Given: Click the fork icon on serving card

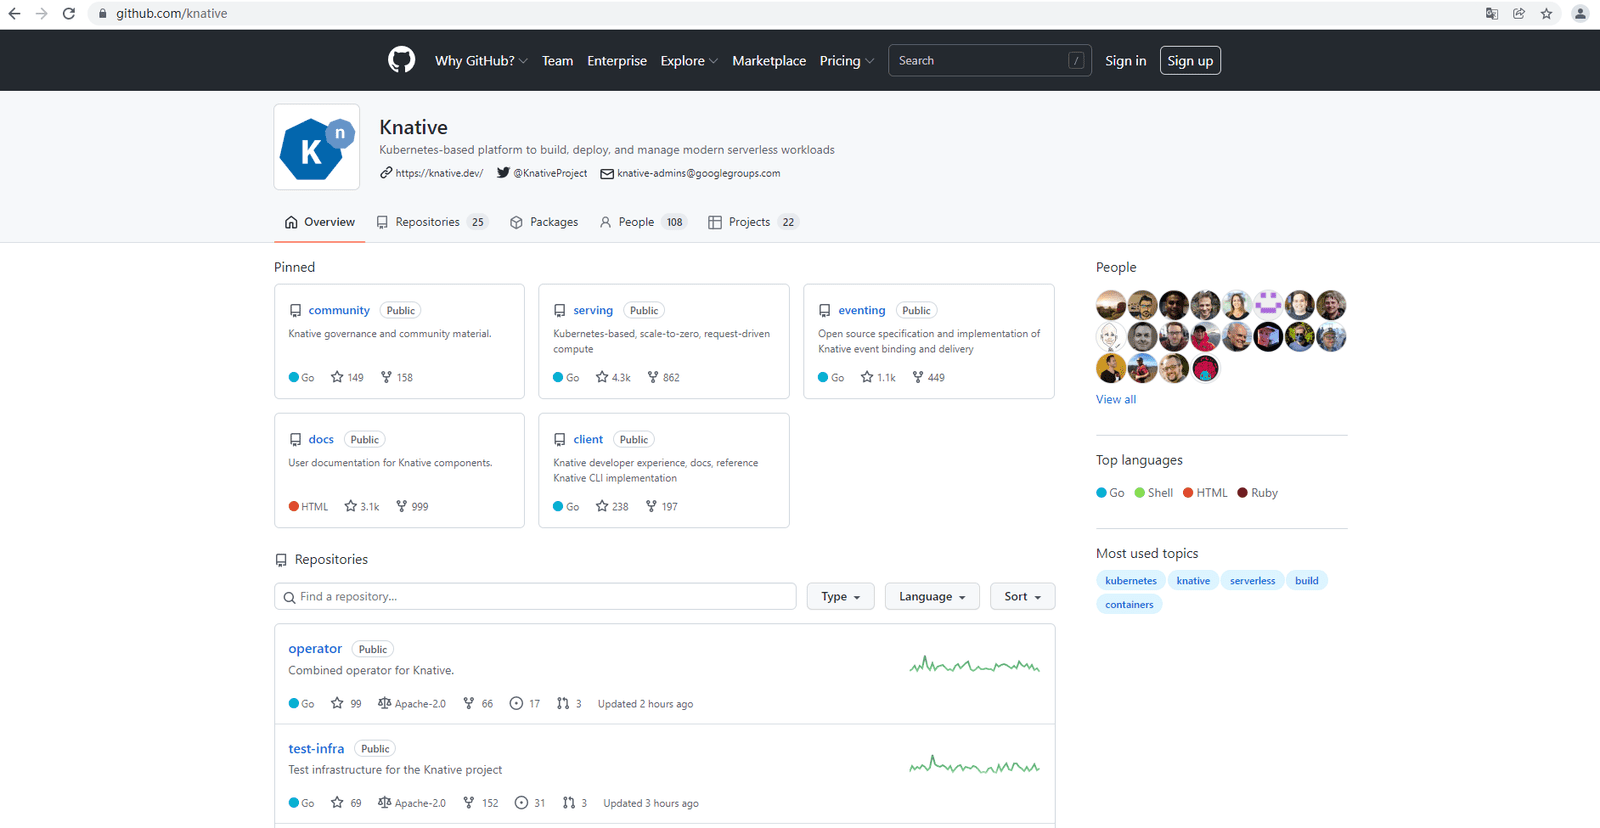Looking at the screenshot, I should click(x=653, y=377).
